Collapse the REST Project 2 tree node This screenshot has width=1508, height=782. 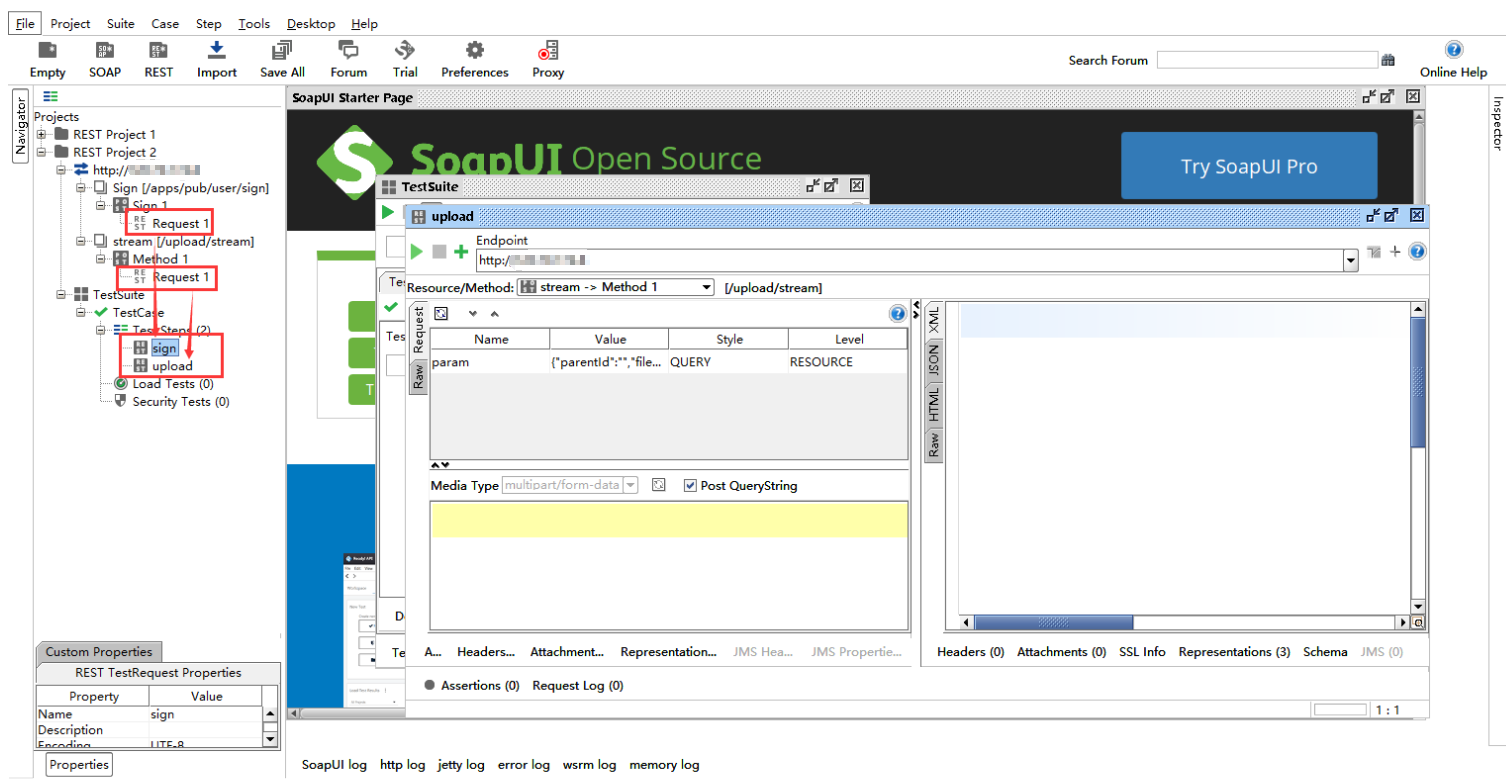42,153
